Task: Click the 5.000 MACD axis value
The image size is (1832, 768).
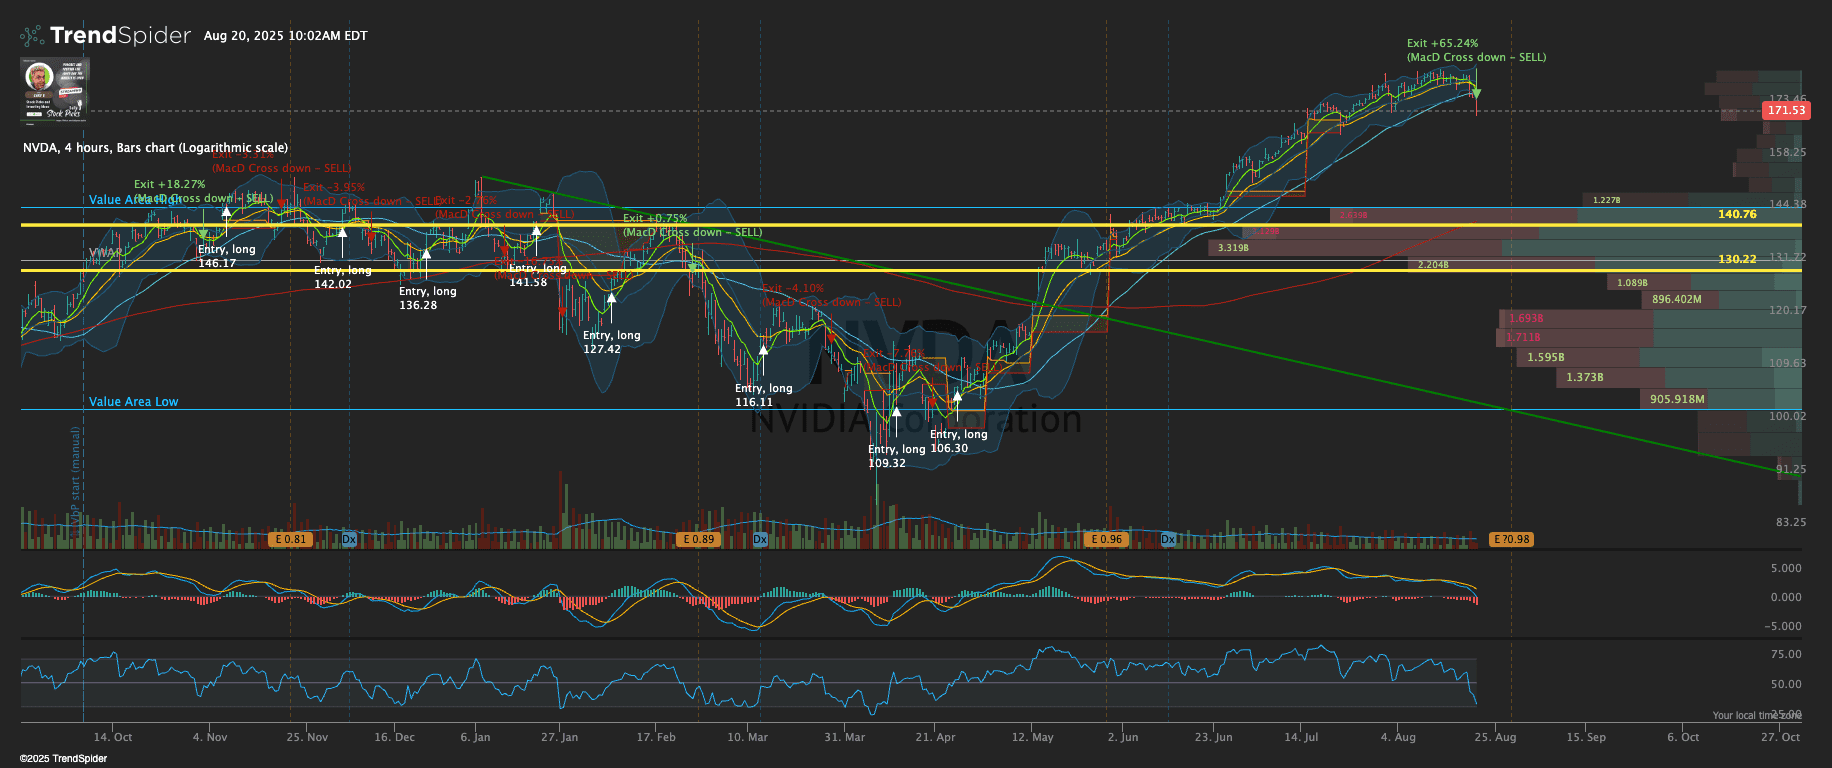Action: coord(1786,568)
